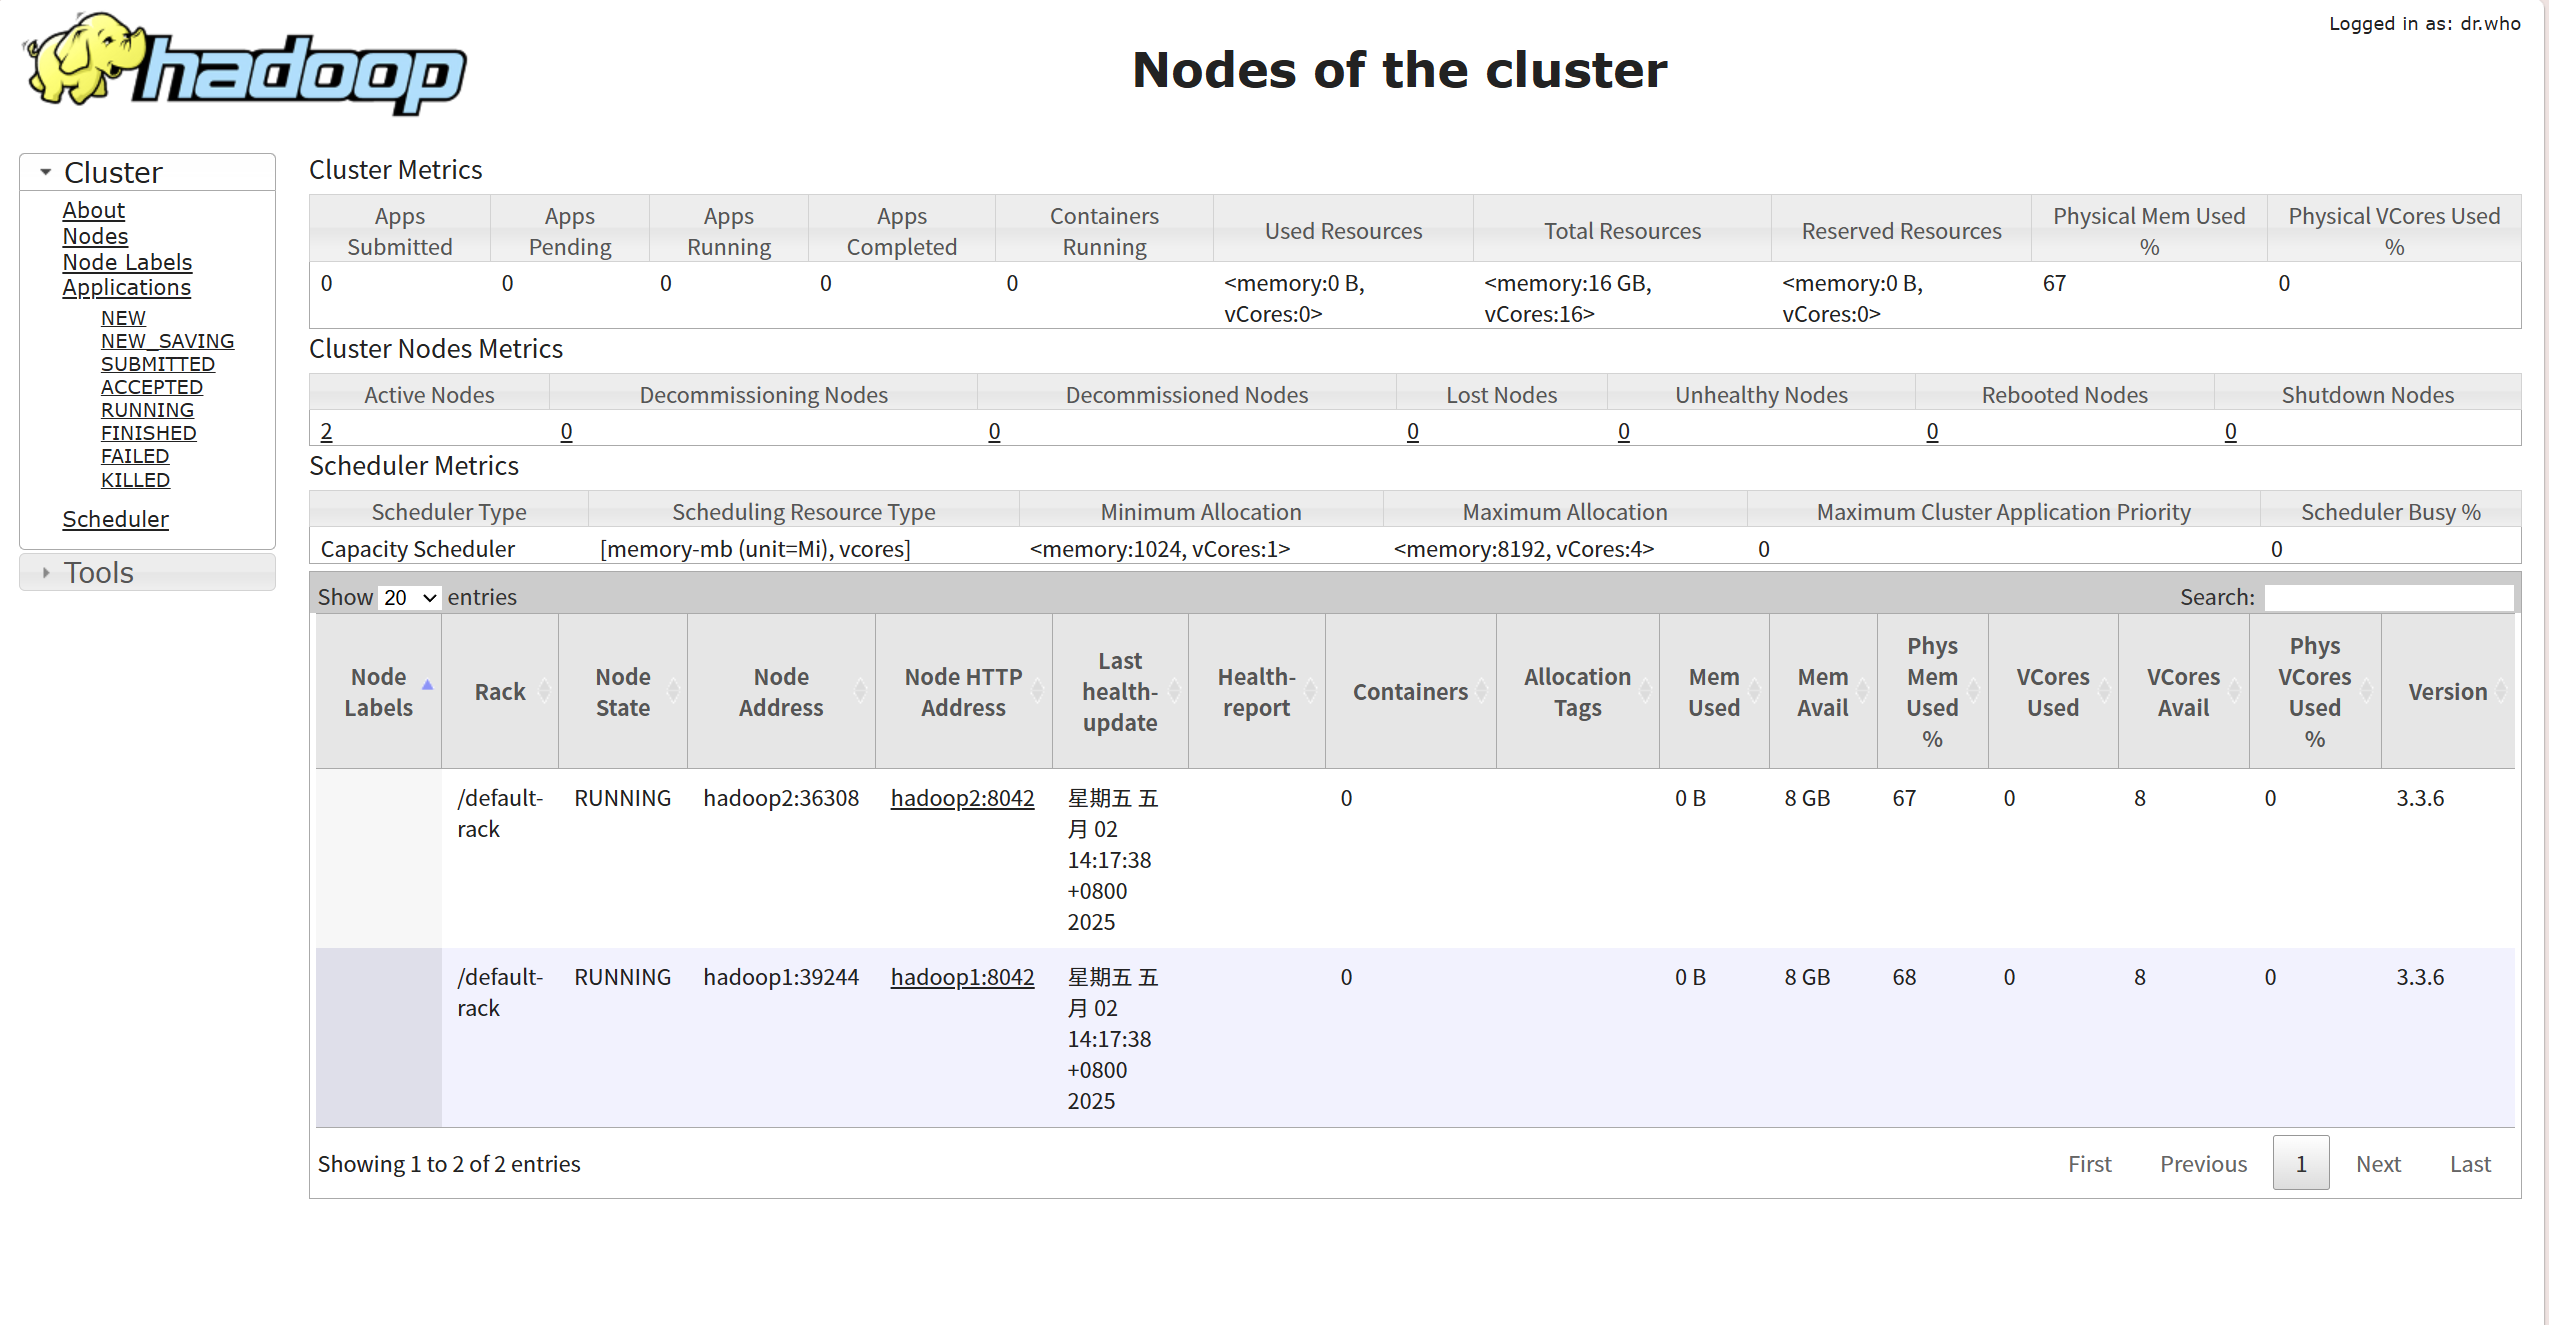2549x1325 pixels.
Task: Go to page 1 pagination button
Action: tap(2300, 1163)
